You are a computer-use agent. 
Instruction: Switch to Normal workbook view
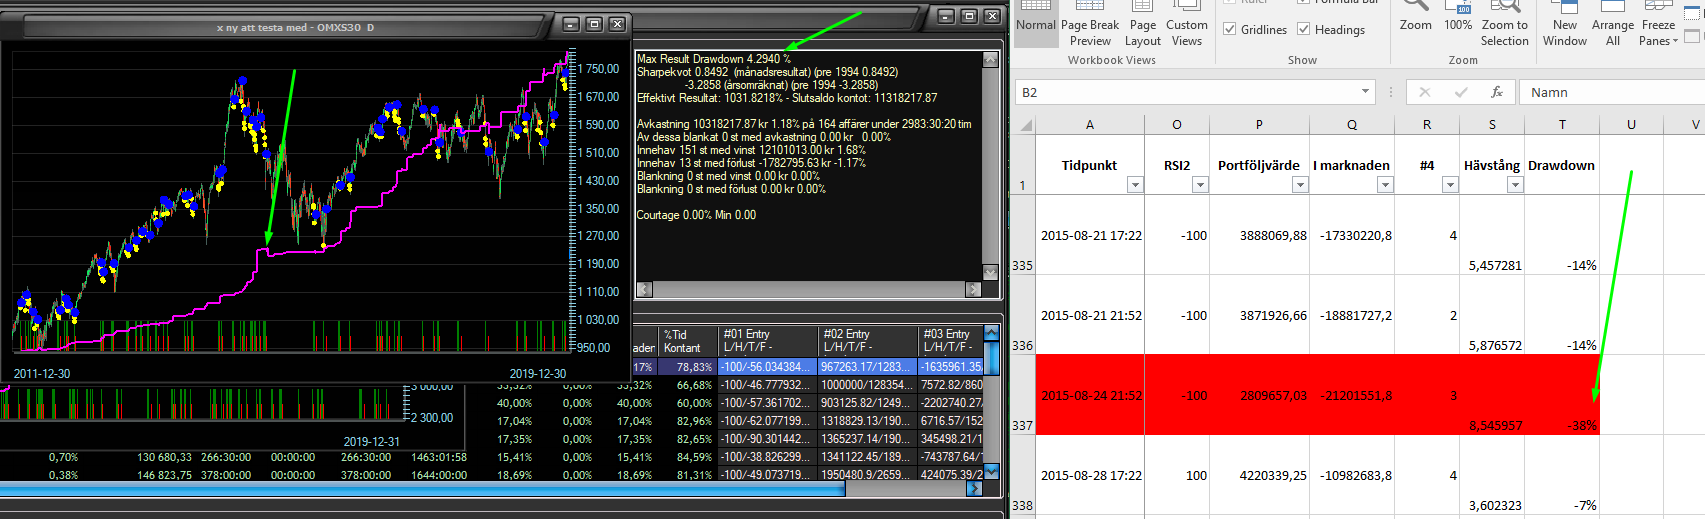coord(1035,23)
